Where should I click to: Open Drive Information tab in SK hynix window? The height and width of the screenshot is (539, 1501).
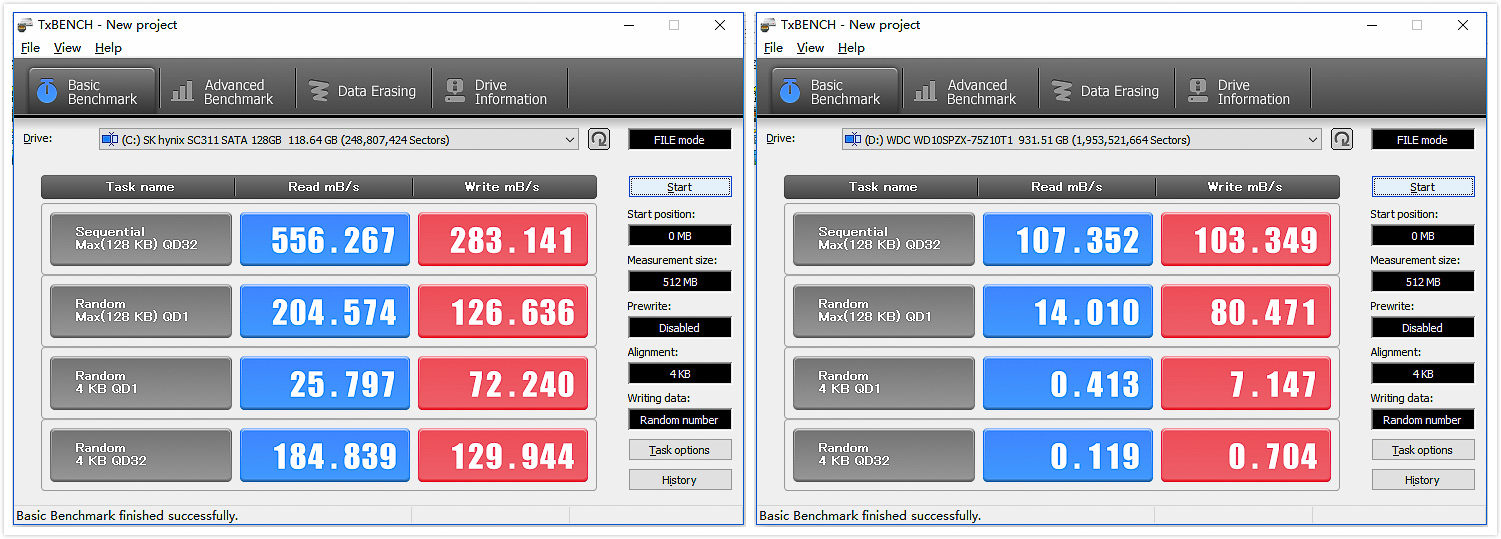(497, 92)
